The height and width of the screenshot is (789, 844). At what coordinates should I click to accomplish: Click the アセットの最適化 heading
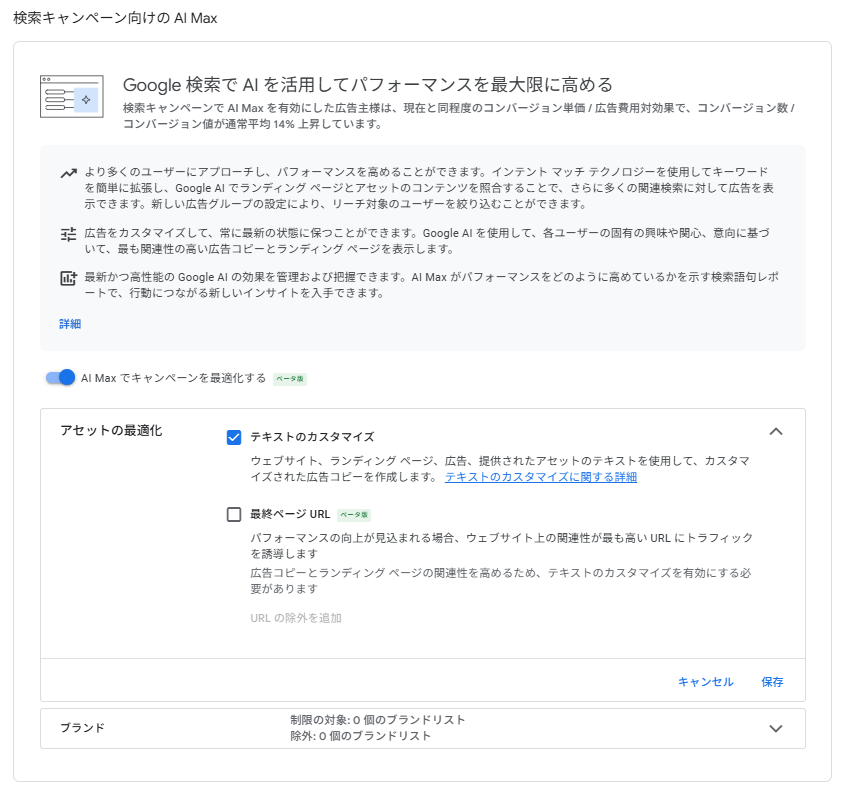111,431
